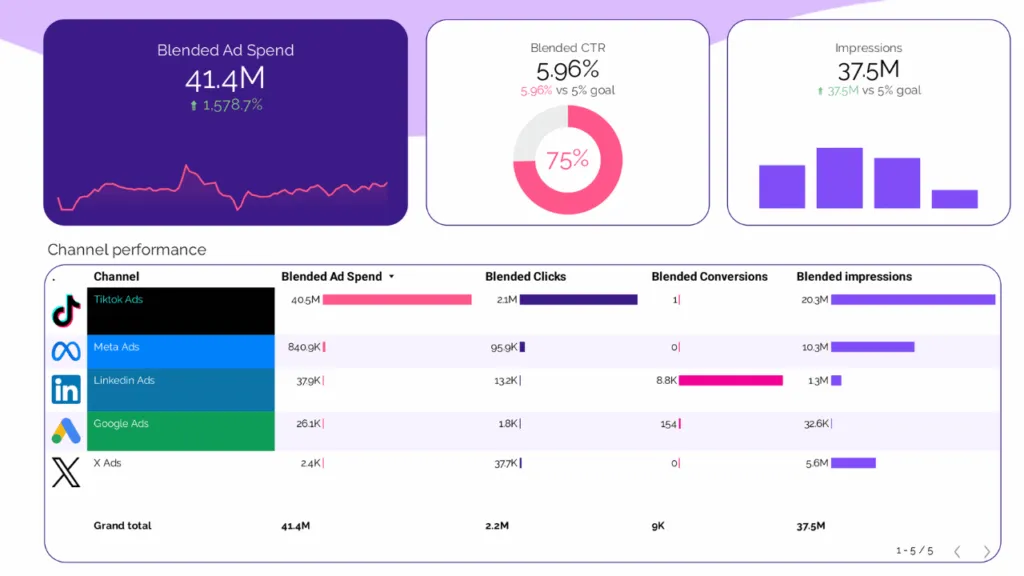Select the LinkedIn channel icon
Viewport: 1024px width, 576px height.
64,388
